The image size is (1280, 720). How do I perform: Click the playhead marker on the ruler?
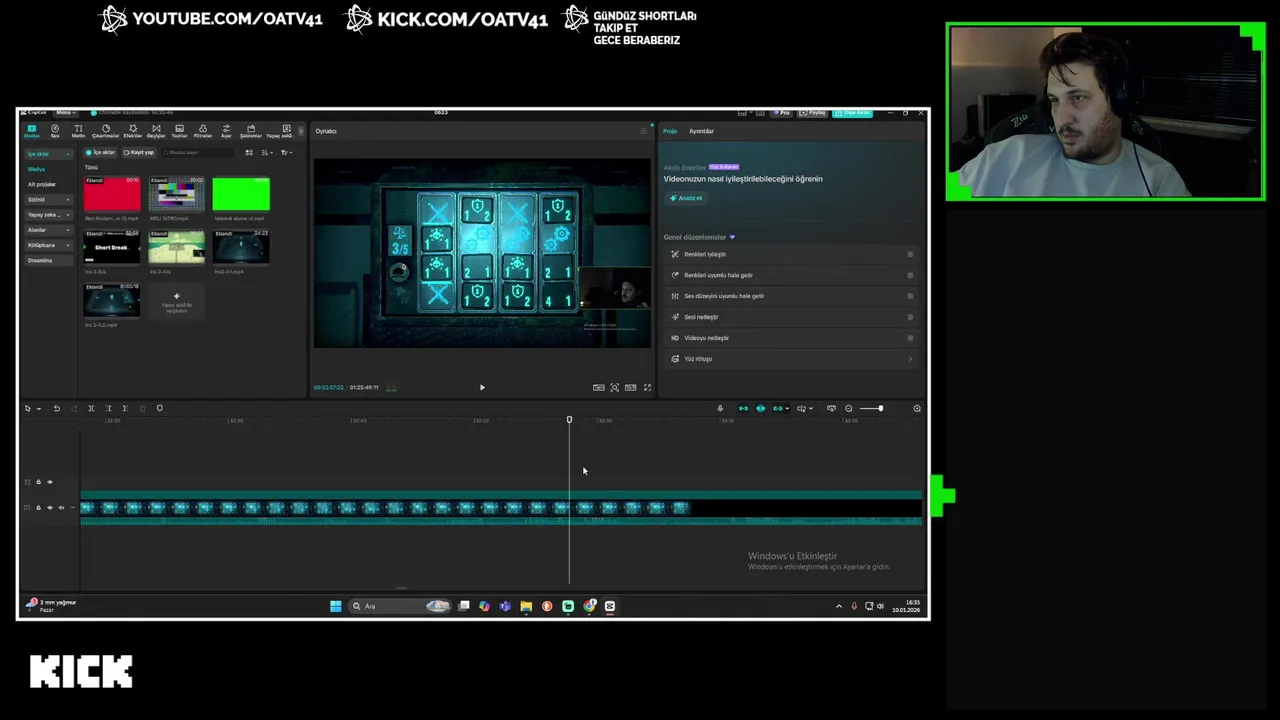pos(569,420)
